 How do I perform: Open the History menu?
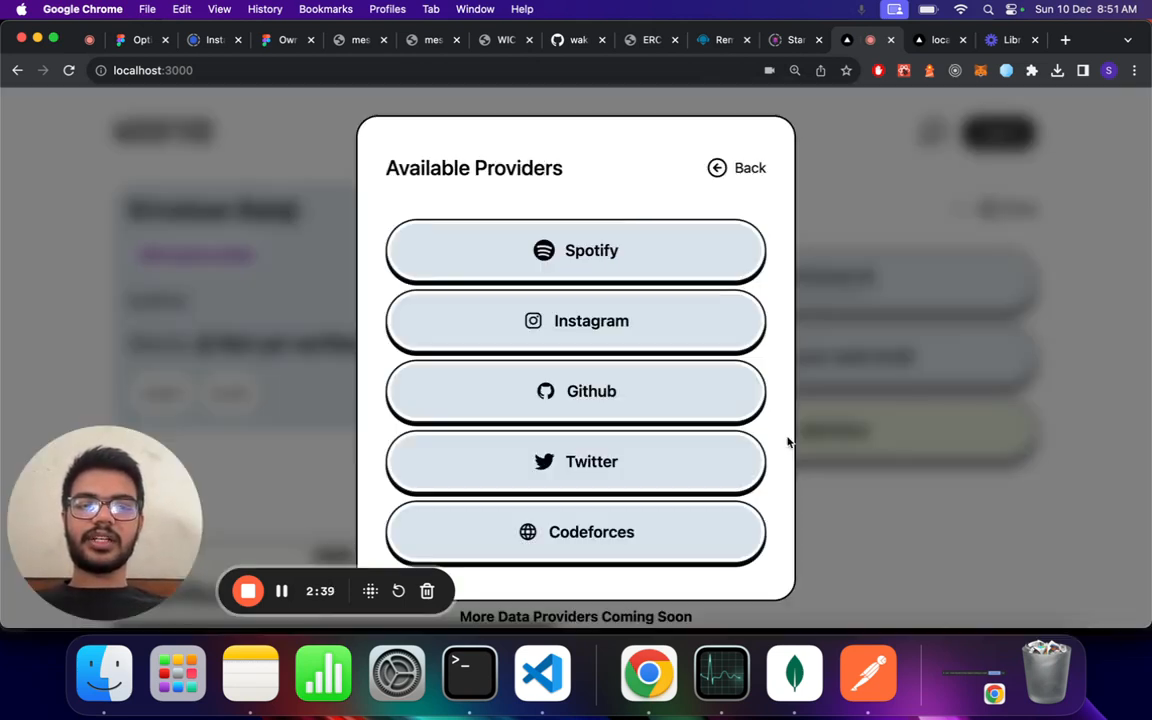coord(264,10)
